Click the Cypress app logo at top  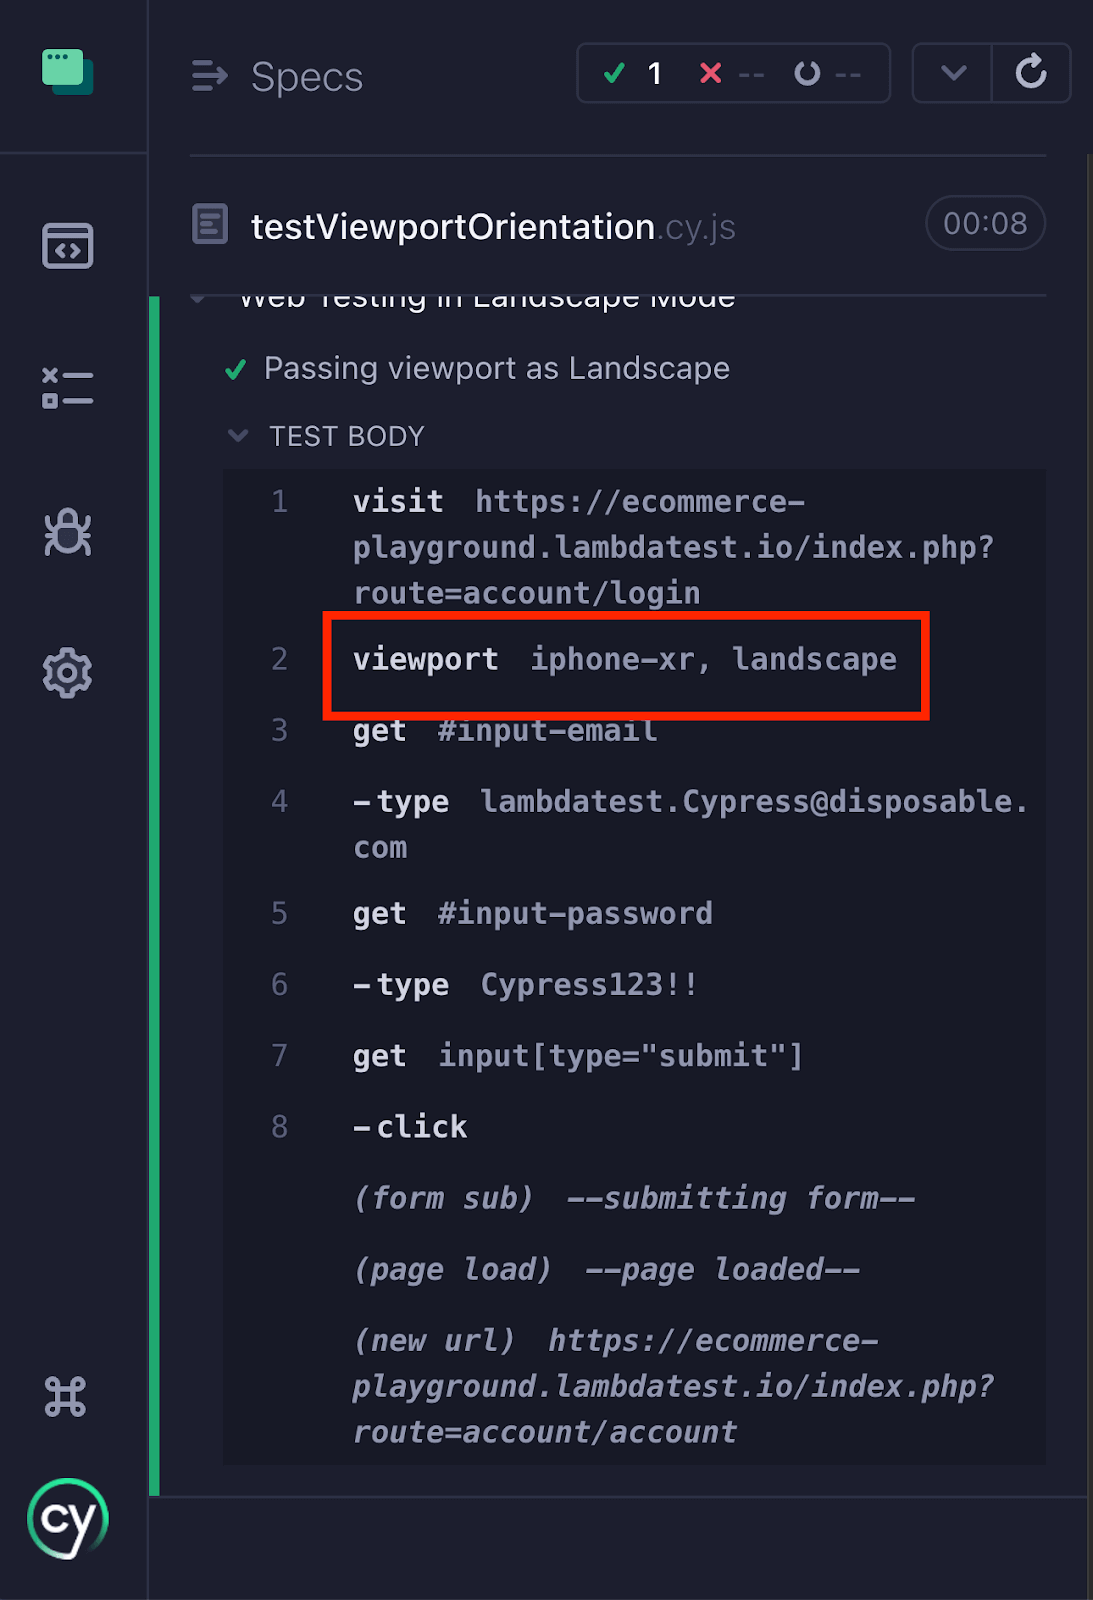click(67, 73)
